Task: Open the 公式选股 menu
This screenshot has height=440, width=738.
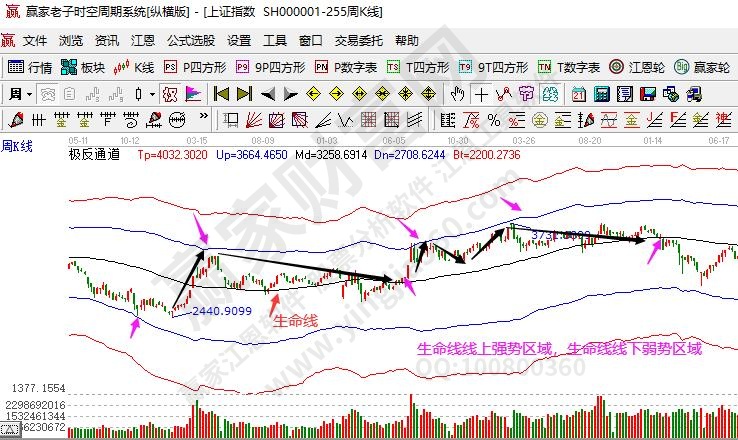Action: (x=190, y=41)
